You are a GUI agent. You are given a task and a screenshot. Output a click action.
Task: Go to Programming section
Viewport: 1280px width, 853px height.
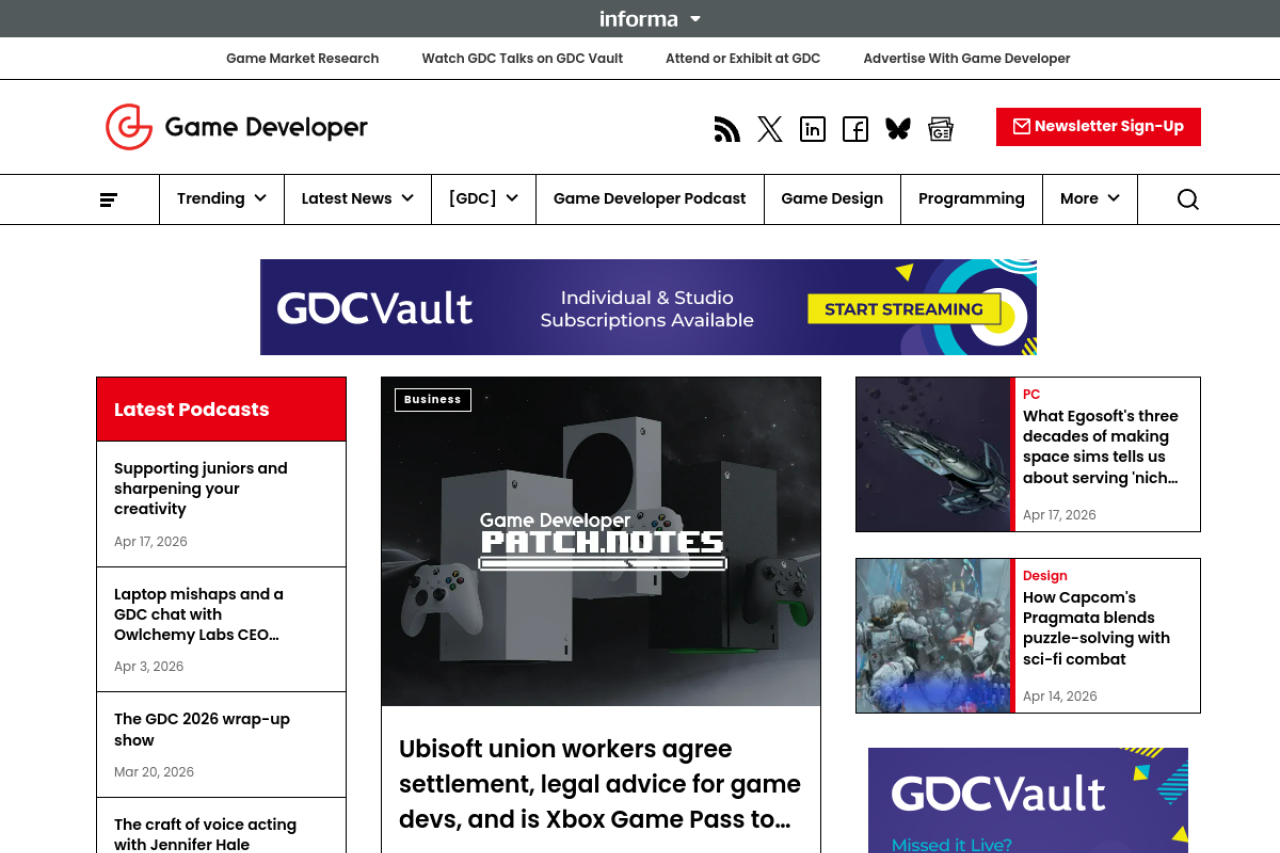(x=972, y=199)
